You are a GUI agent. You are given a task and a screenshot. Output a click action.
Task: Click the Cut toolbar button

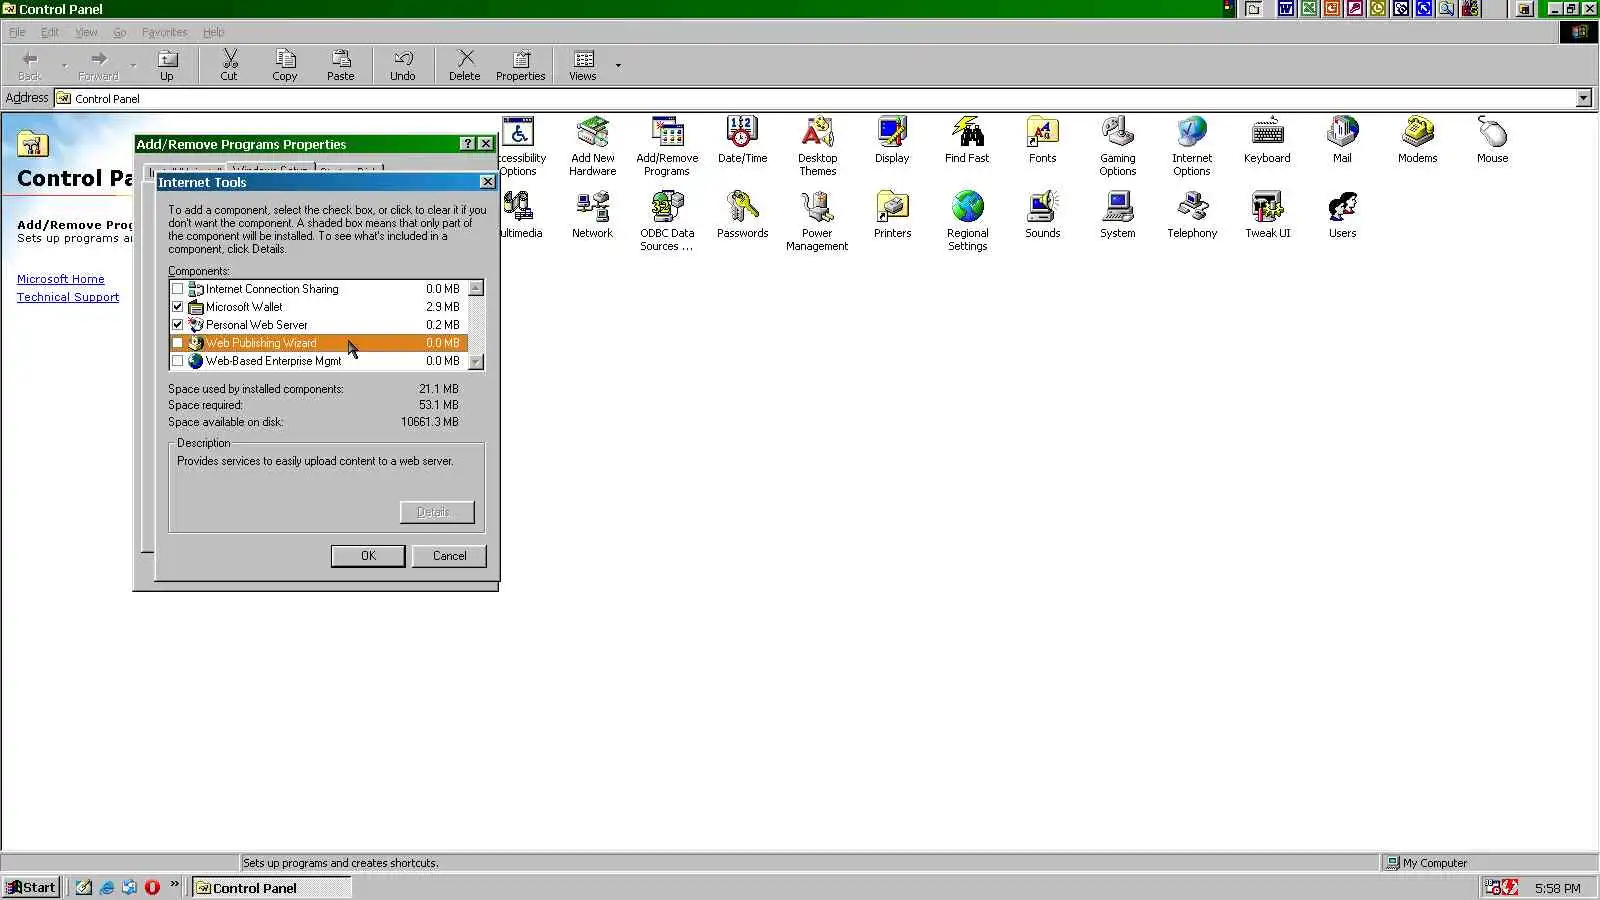pyautogui.click(x=229, y=66)
